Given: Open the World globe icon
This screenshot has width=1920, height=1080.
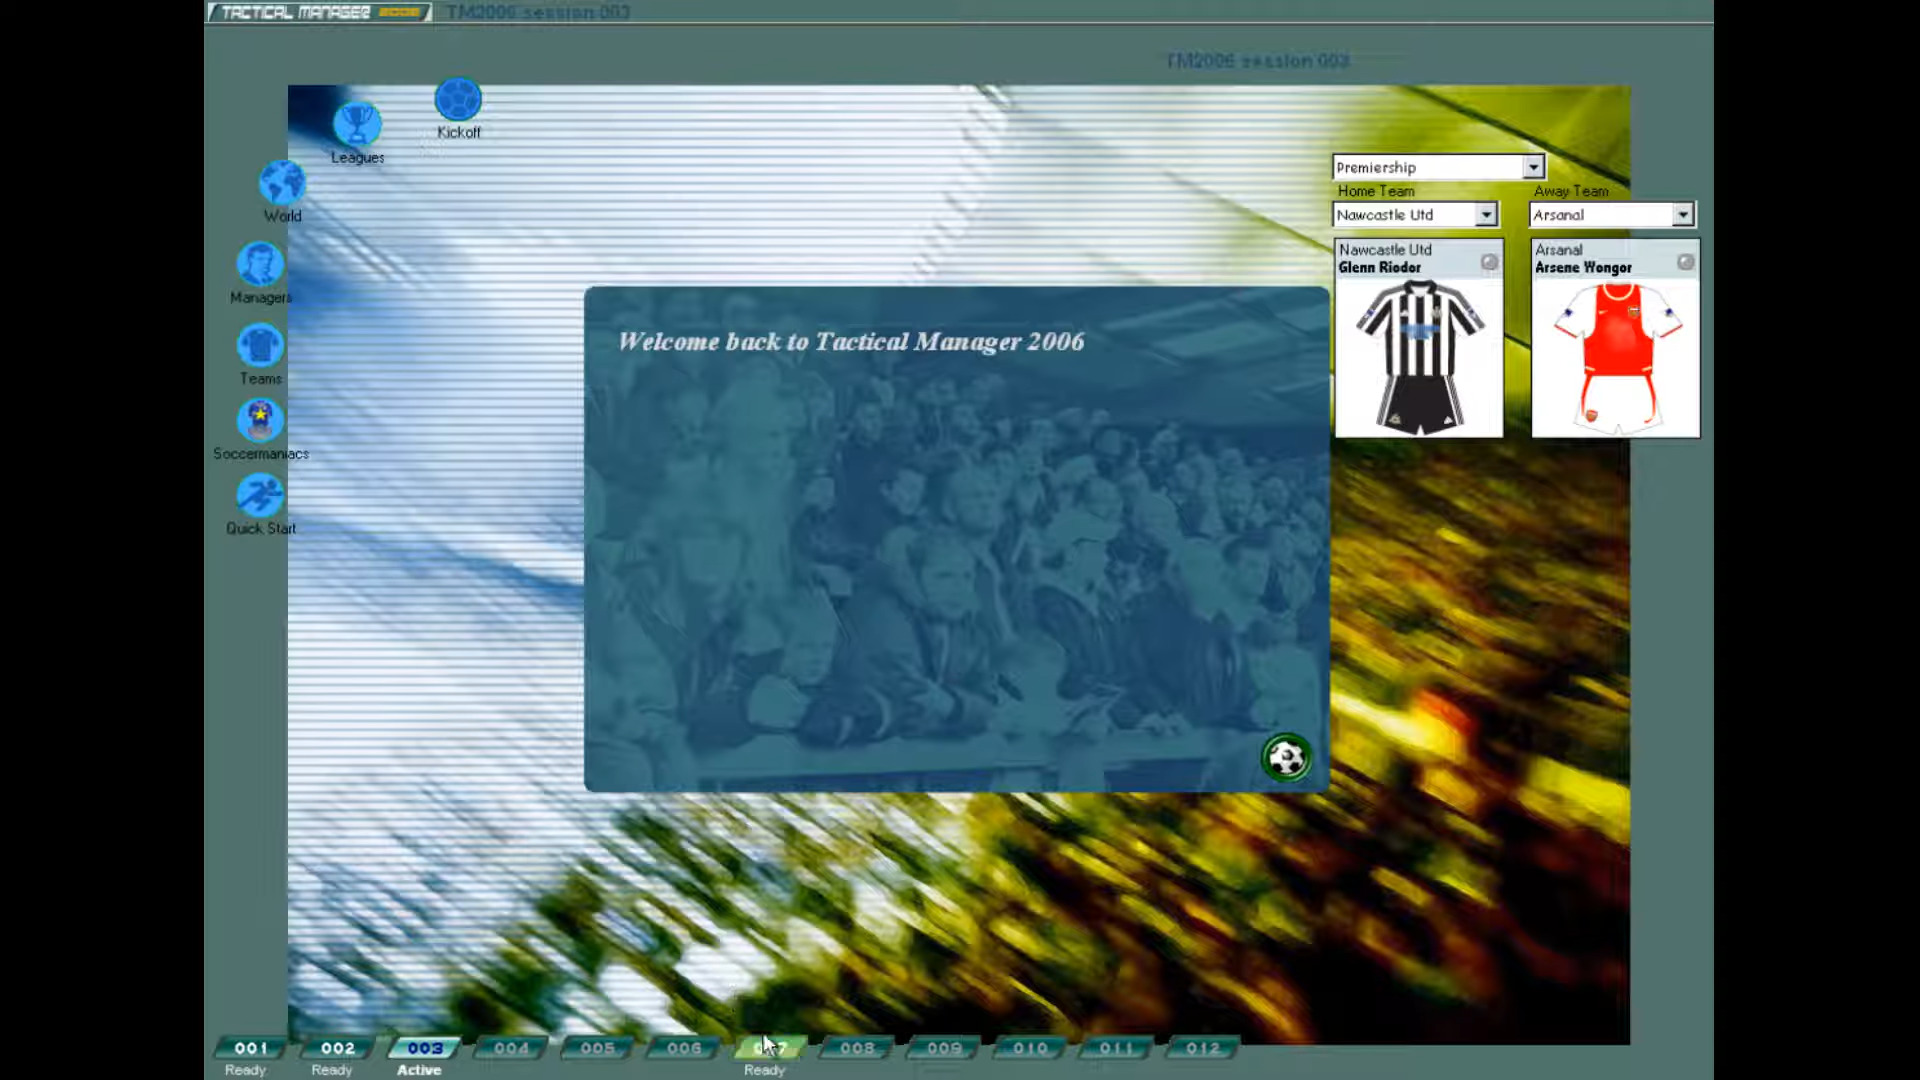Looking at the screenshot, I should (x=282, y=183).
